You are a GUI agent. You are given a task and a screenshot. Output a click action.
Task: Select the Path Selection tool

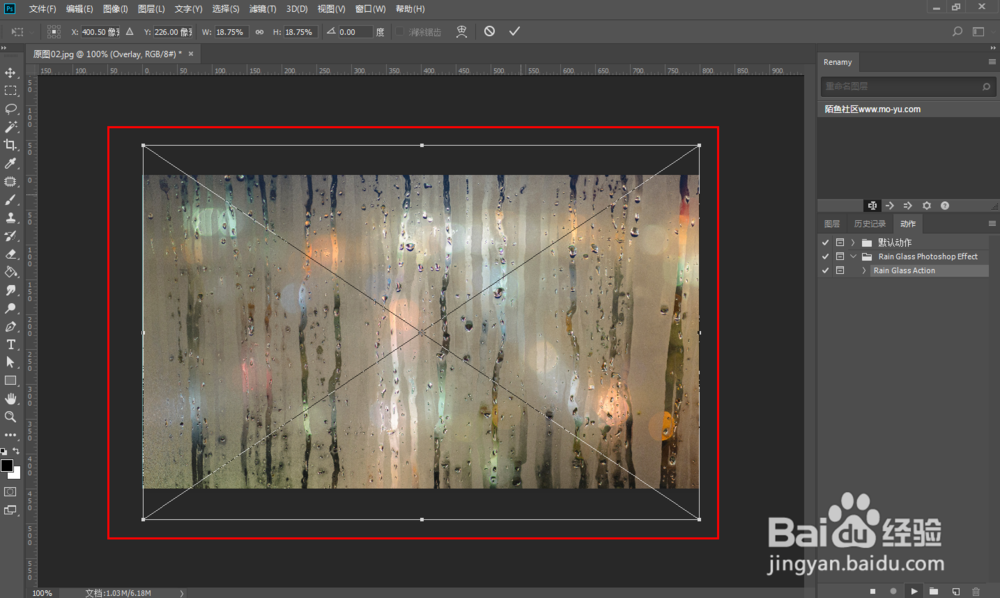click(x=10, y=362)
